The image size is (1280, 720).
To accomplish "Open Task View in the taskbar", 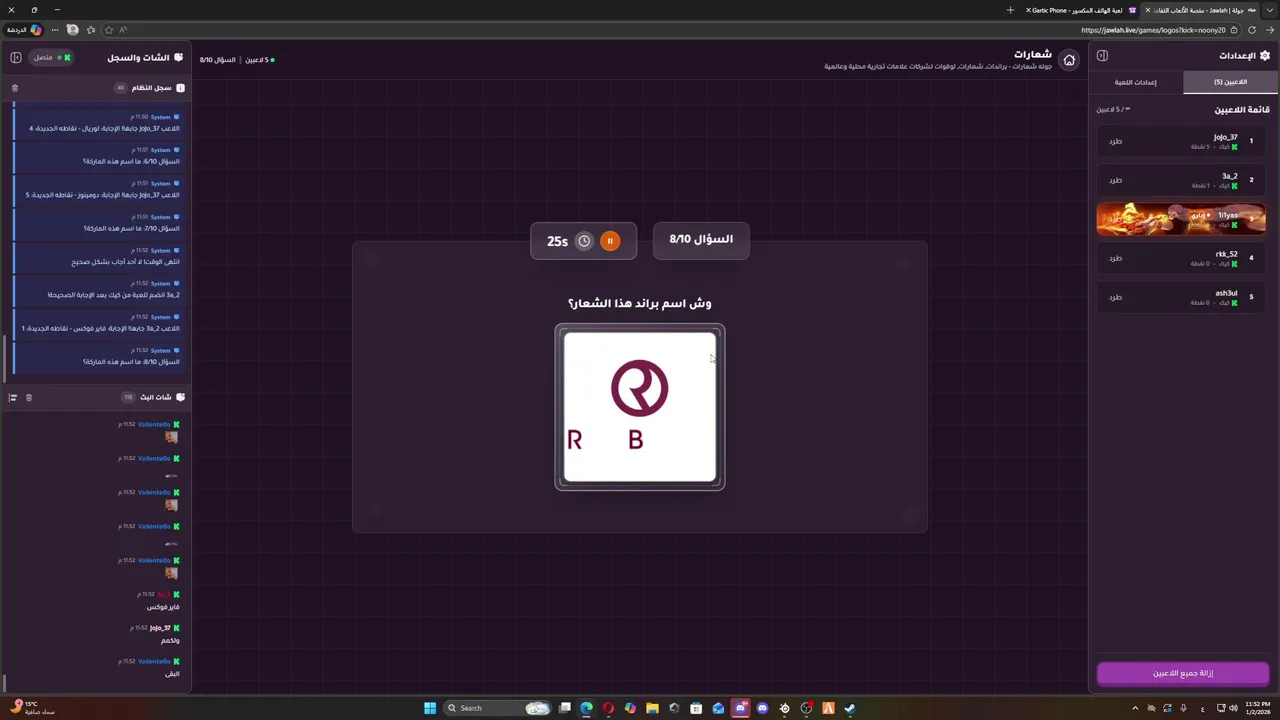I will 565,708.
